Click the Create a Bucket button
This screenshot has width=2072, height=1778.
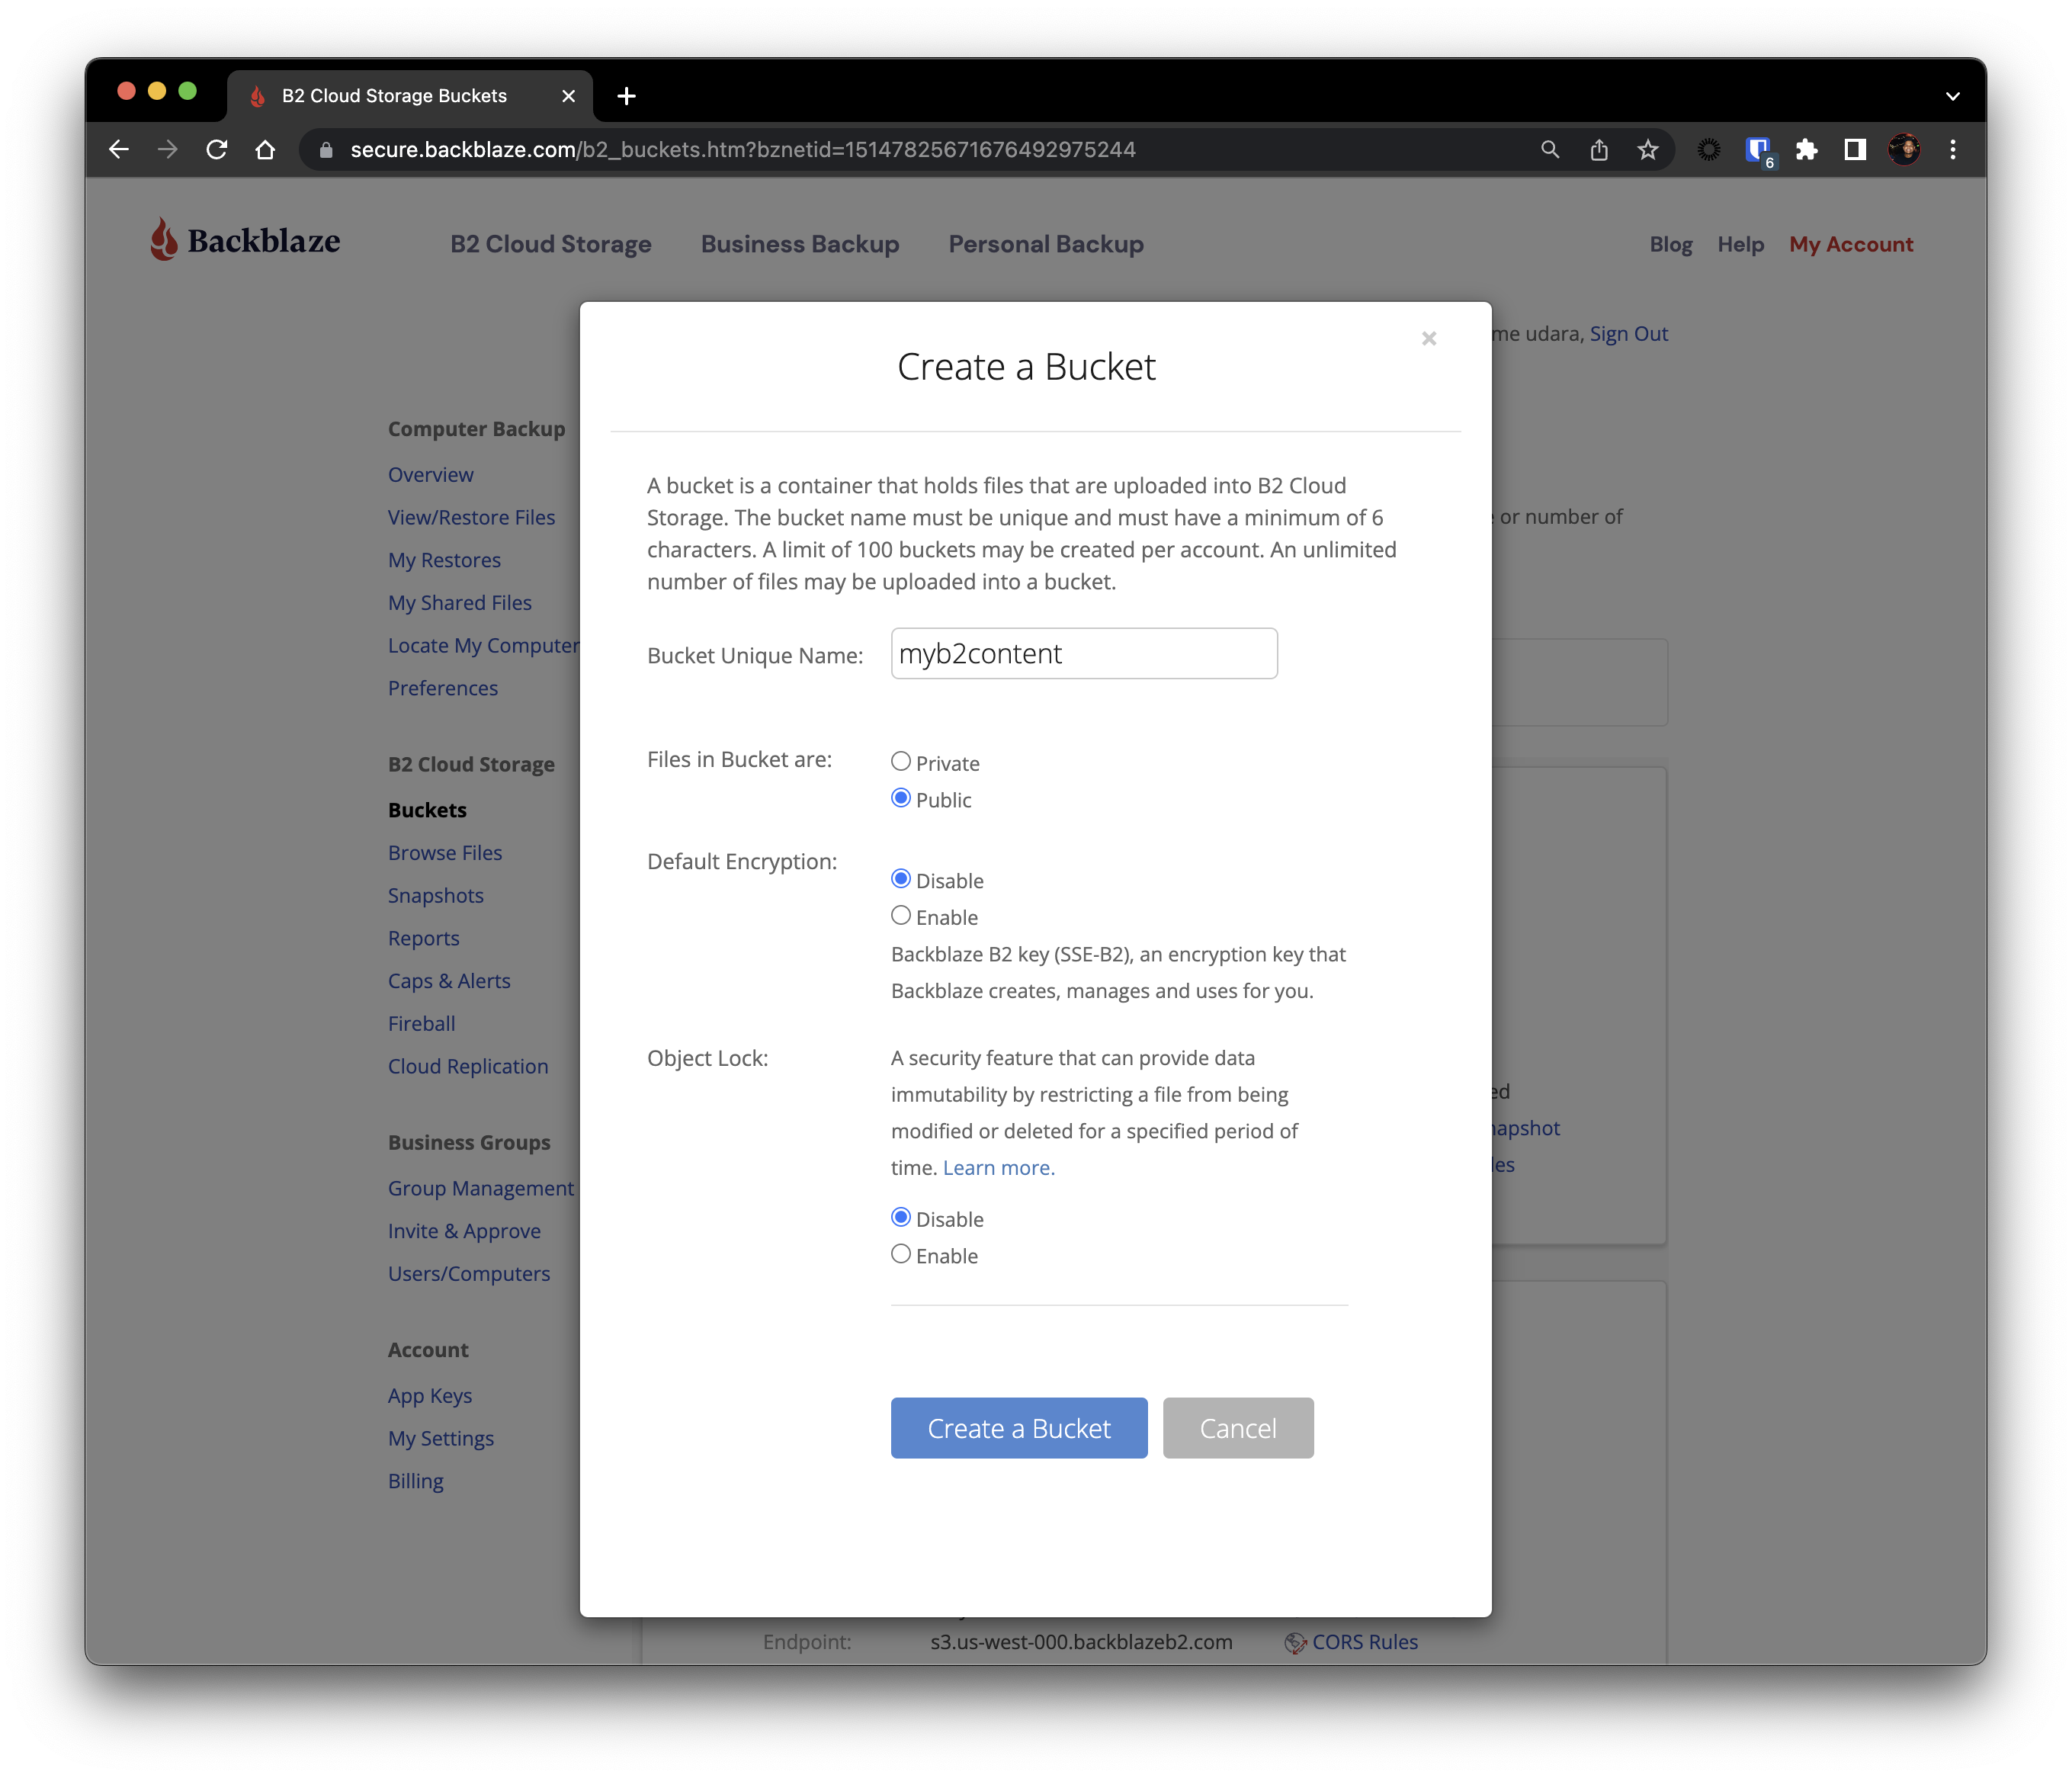(x=1018, y=1428)
